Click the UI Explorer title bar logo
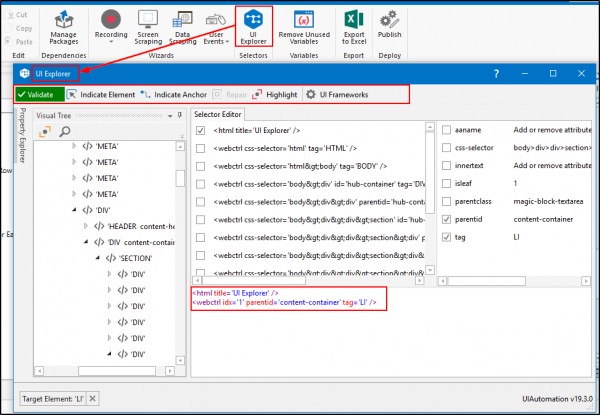This screenshot has width=600, height=415. coord(24,73)
